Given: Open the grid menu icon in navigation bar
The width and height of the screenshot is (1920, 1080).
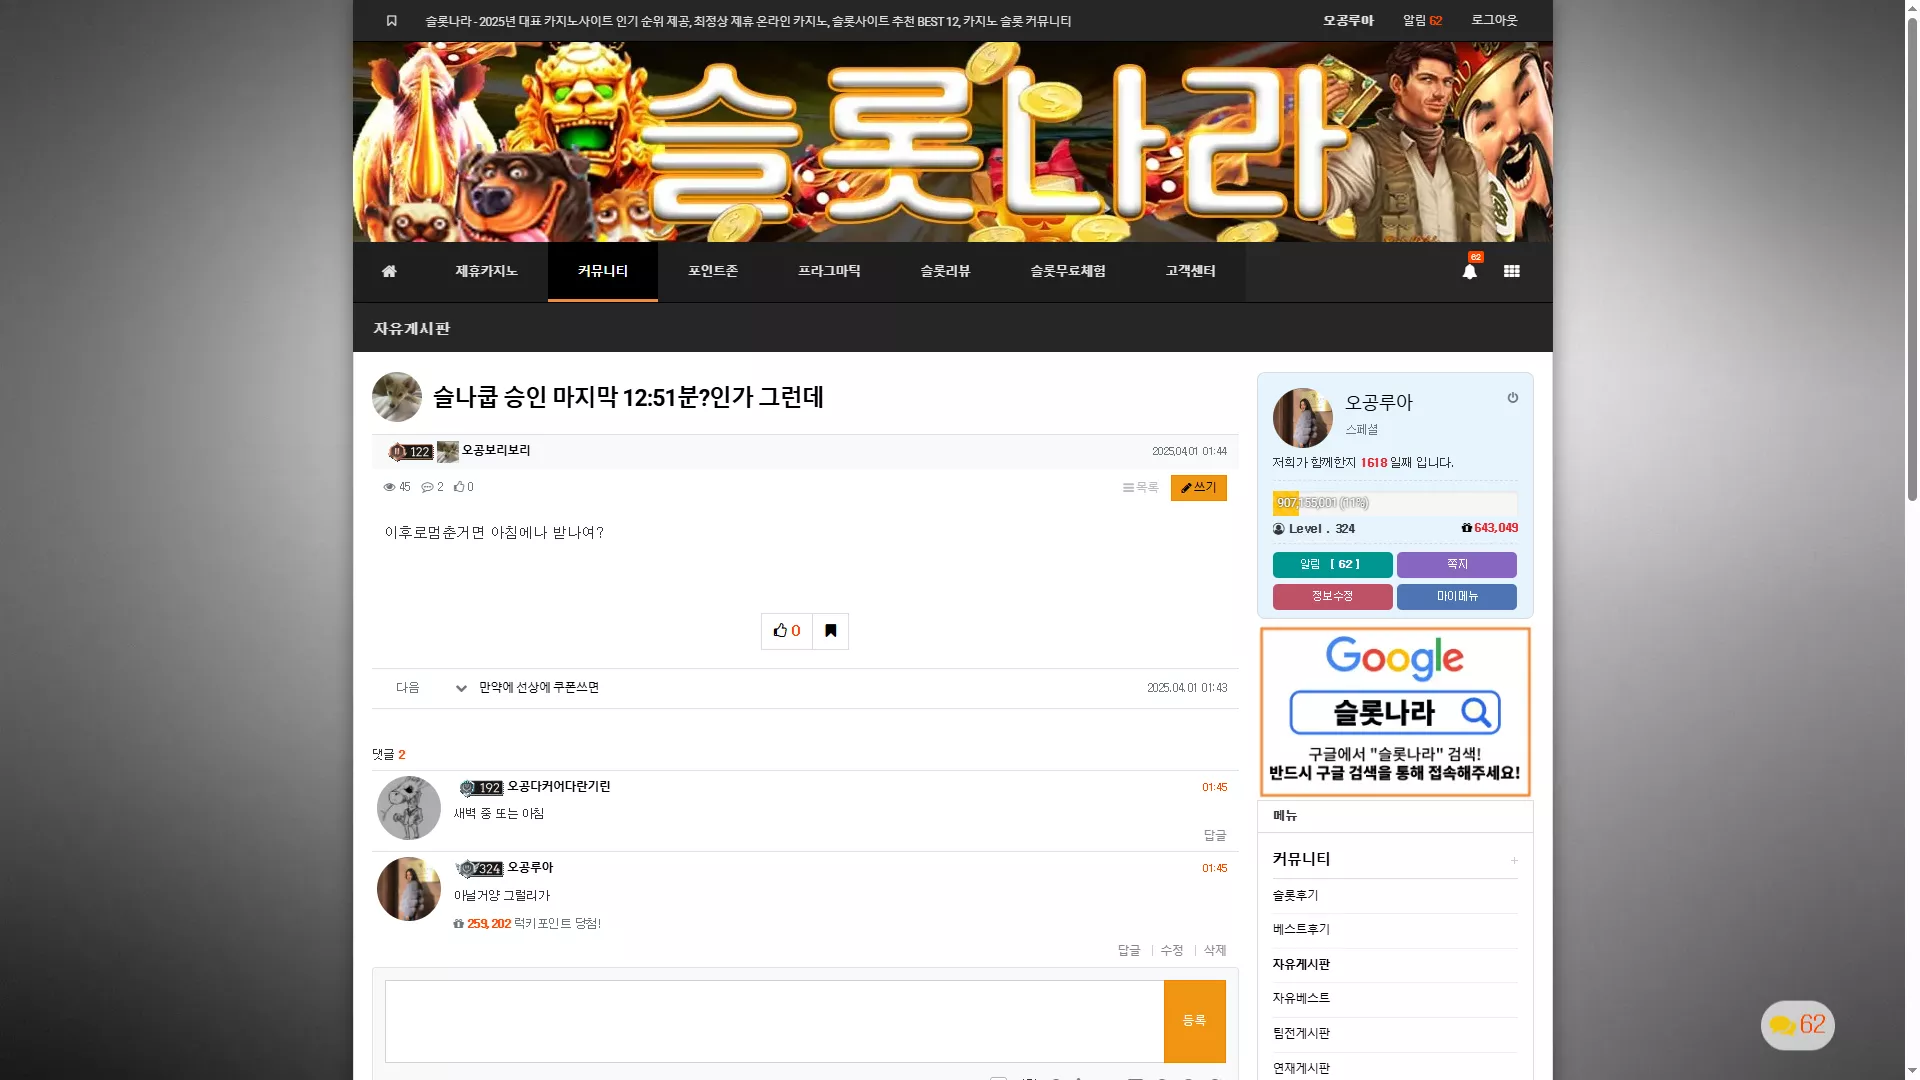Looking at the screenshot, I should click(1512, 271).
